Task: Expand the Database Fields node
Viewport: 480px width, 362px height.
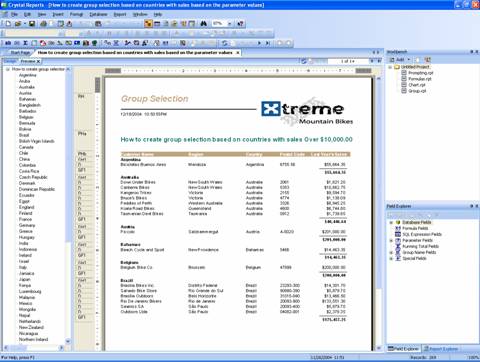Action: point(391,222)
